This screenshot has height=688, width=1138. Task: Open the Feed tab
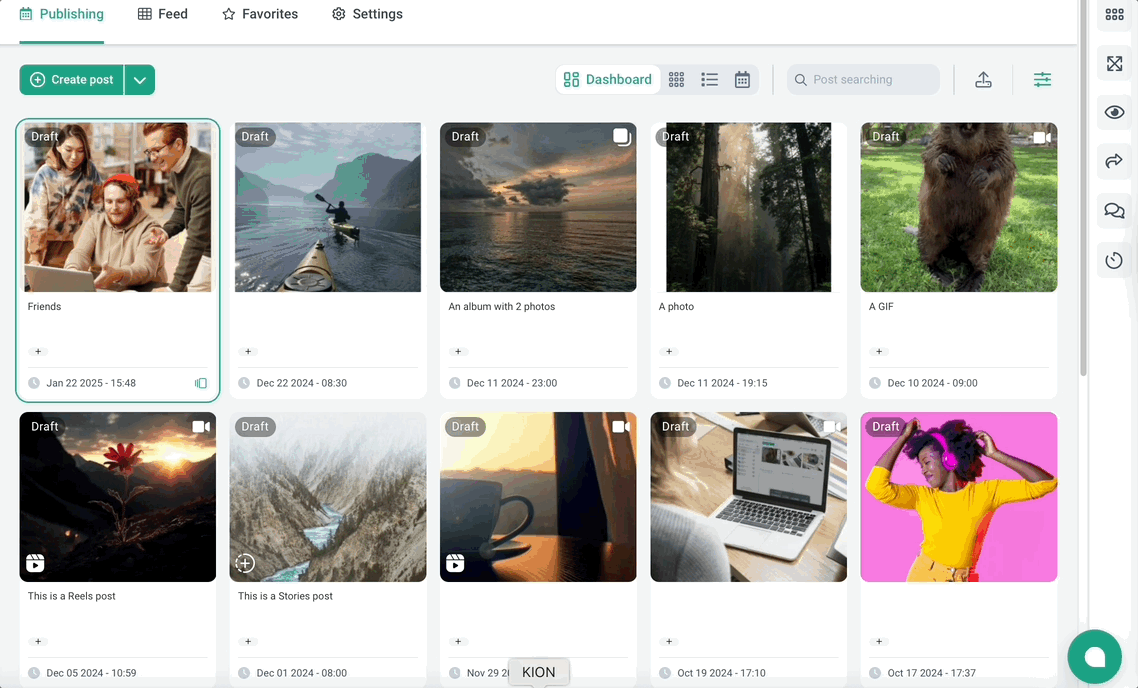163,14
